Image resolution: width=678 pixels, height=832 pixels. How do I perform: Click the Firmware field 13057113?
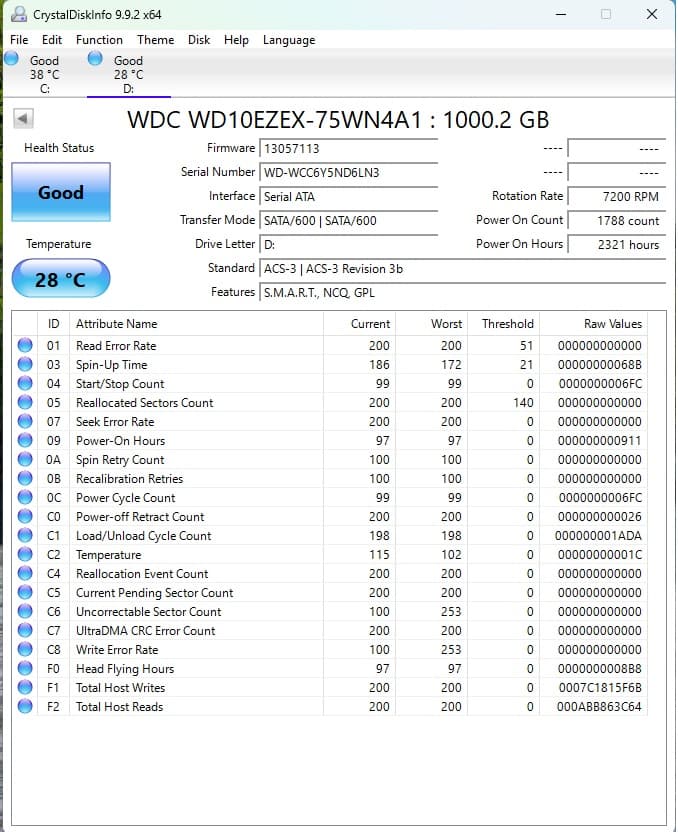pos(349,149)
